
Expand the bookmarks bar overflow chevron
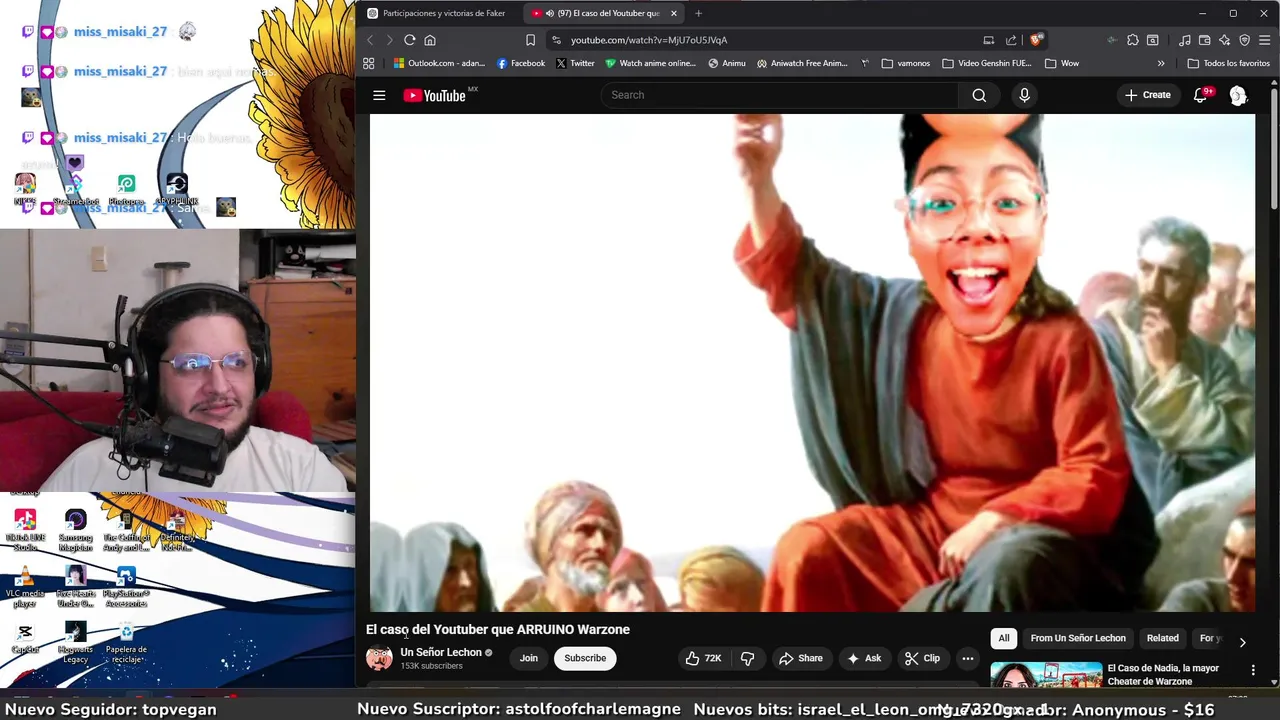(1161, 63)
